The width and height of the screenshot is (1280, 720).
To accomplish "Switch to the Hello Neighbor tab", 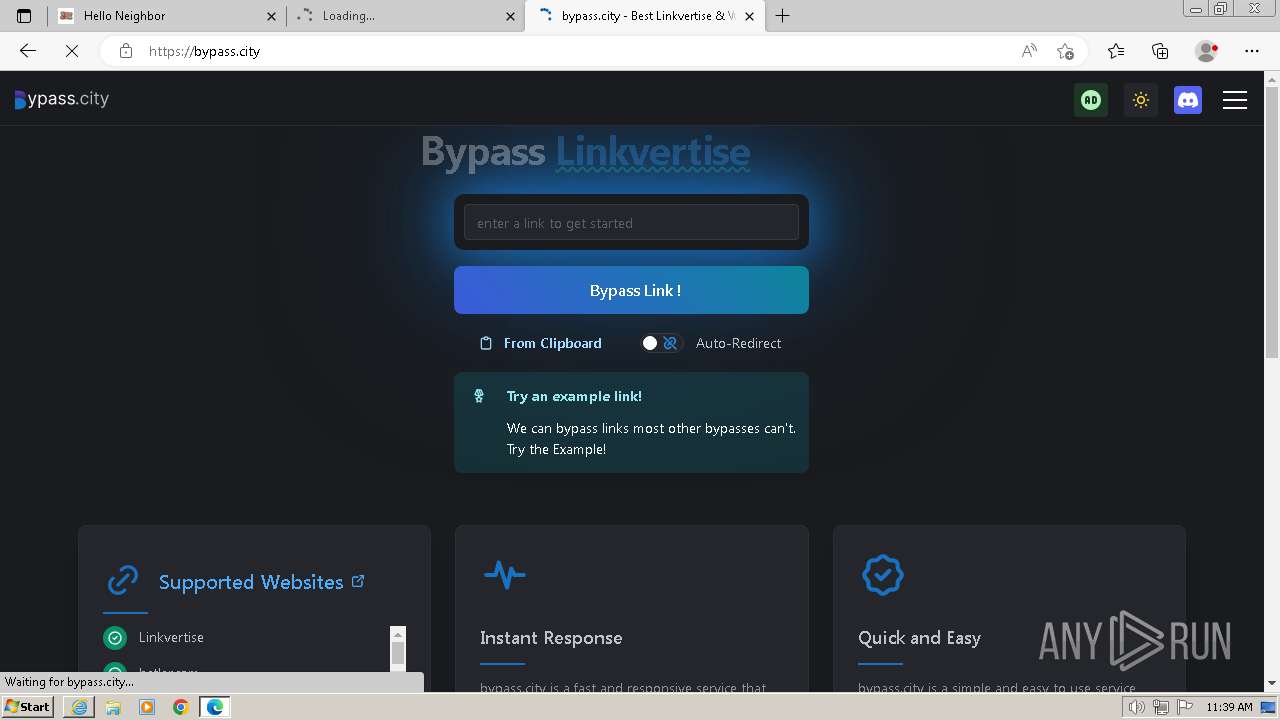I will 166,16.
